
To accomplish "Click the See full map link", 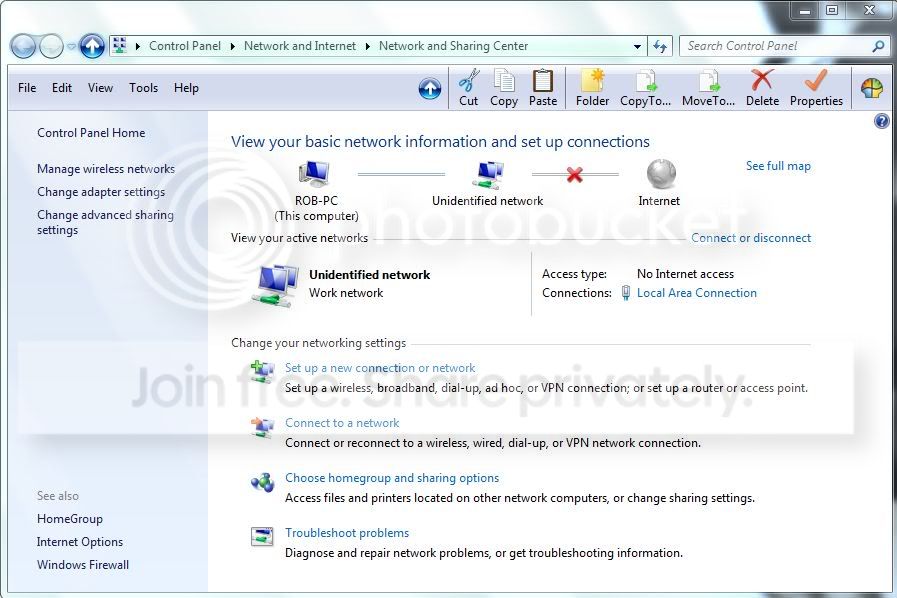I will [778, 166].
